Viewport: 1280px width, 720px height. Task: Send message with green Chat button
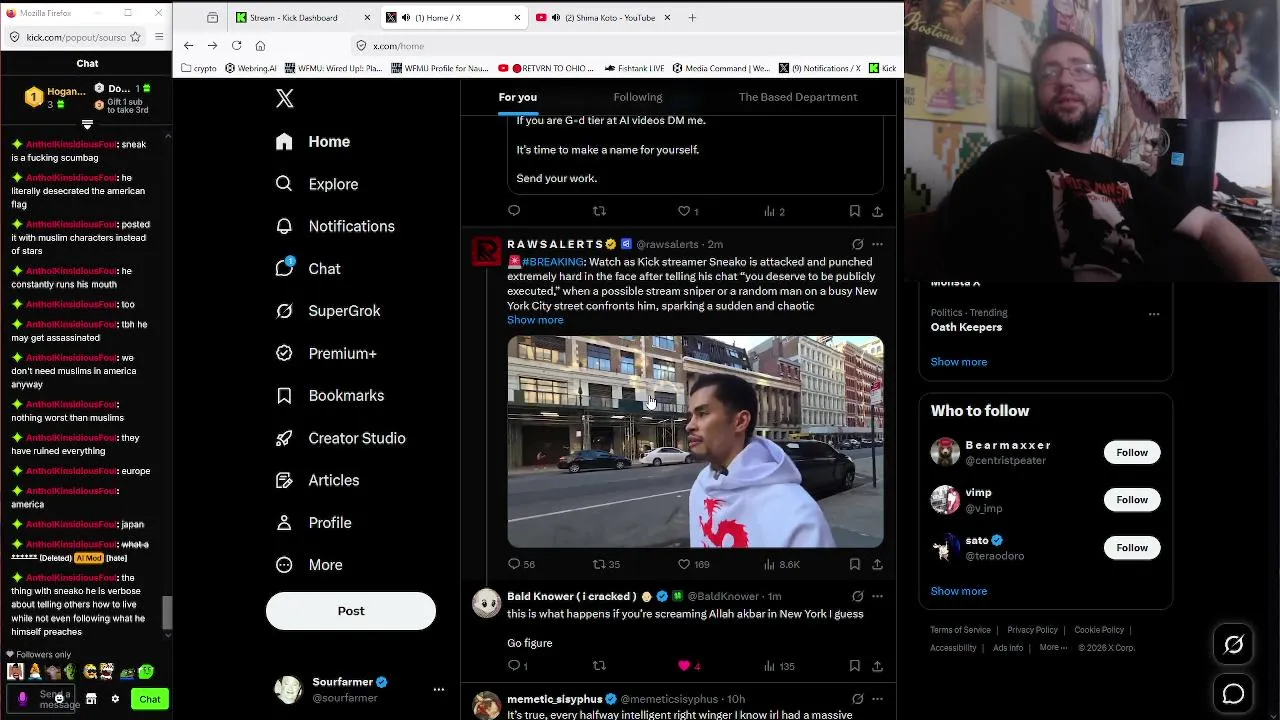pos(150,699)
